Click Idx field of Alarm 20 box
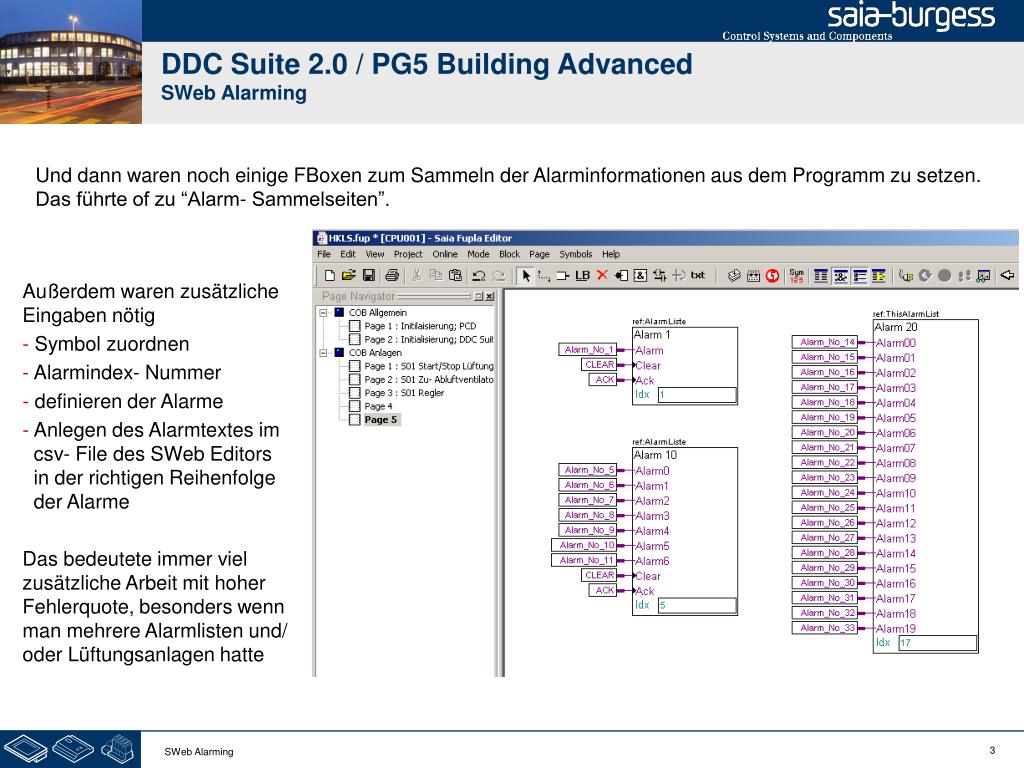Image resolution: width=1024 pixels, height=768 pixels. coord(937,643)
